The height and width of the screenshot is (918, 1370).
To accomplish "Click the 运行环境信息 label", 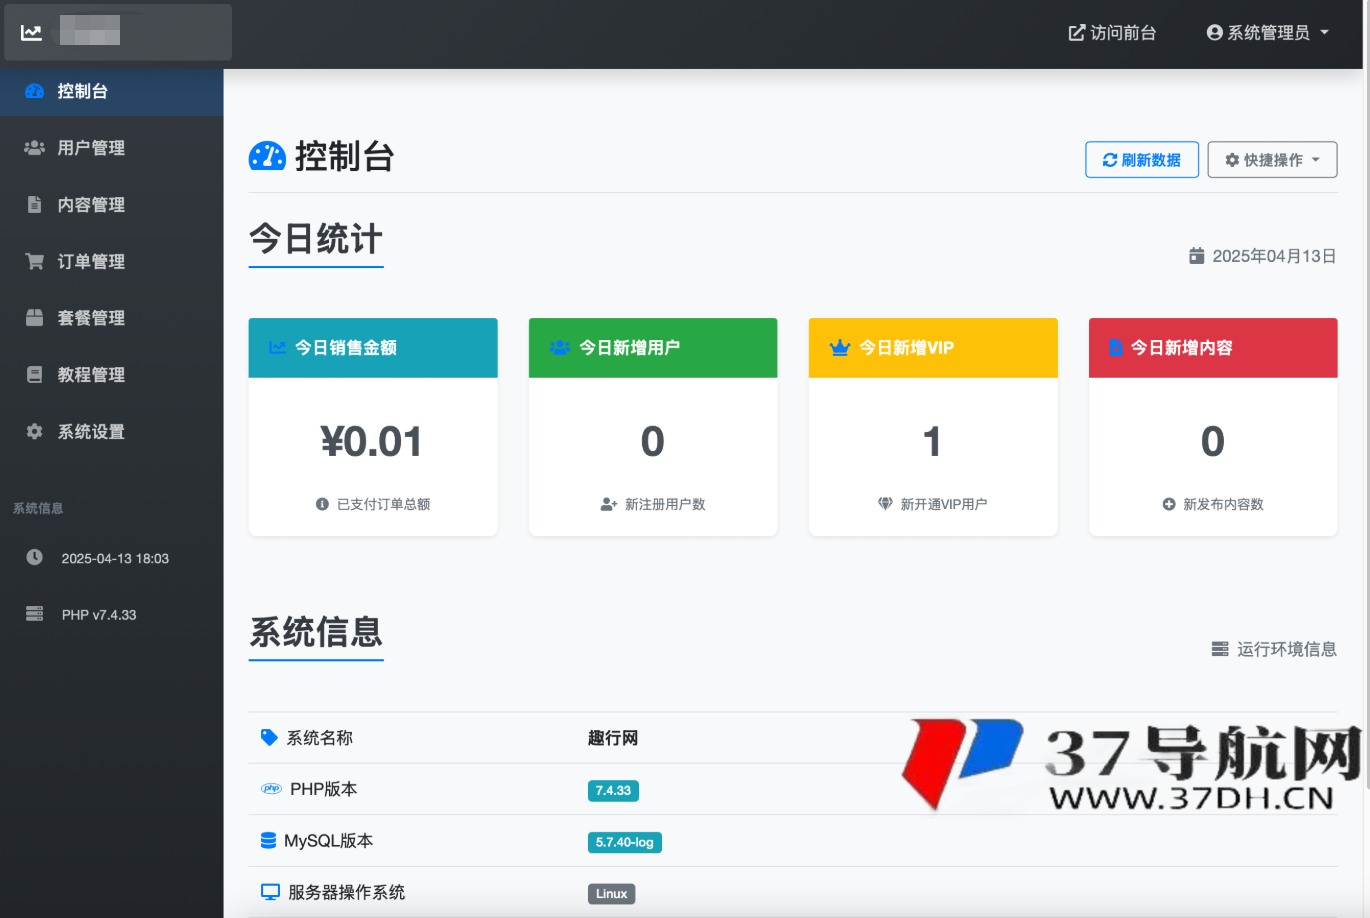I will pos(1286,649).
